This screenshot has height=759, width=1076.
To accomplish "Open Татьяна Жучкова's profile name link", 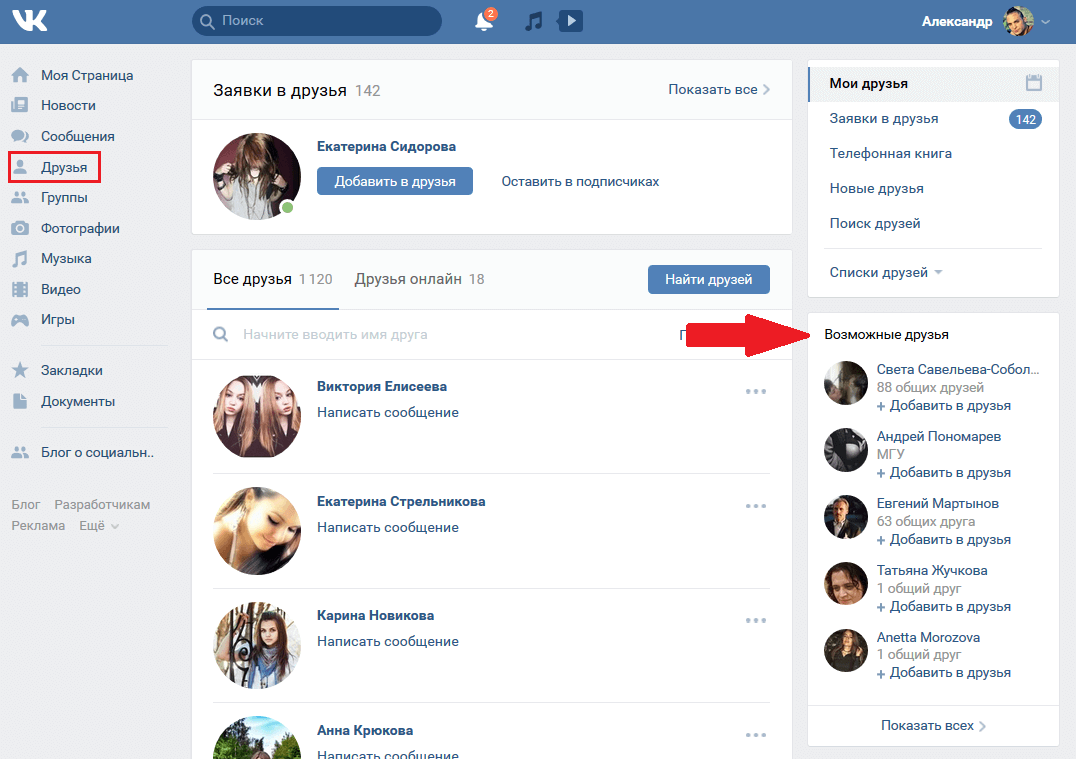I will coord(931,570).
